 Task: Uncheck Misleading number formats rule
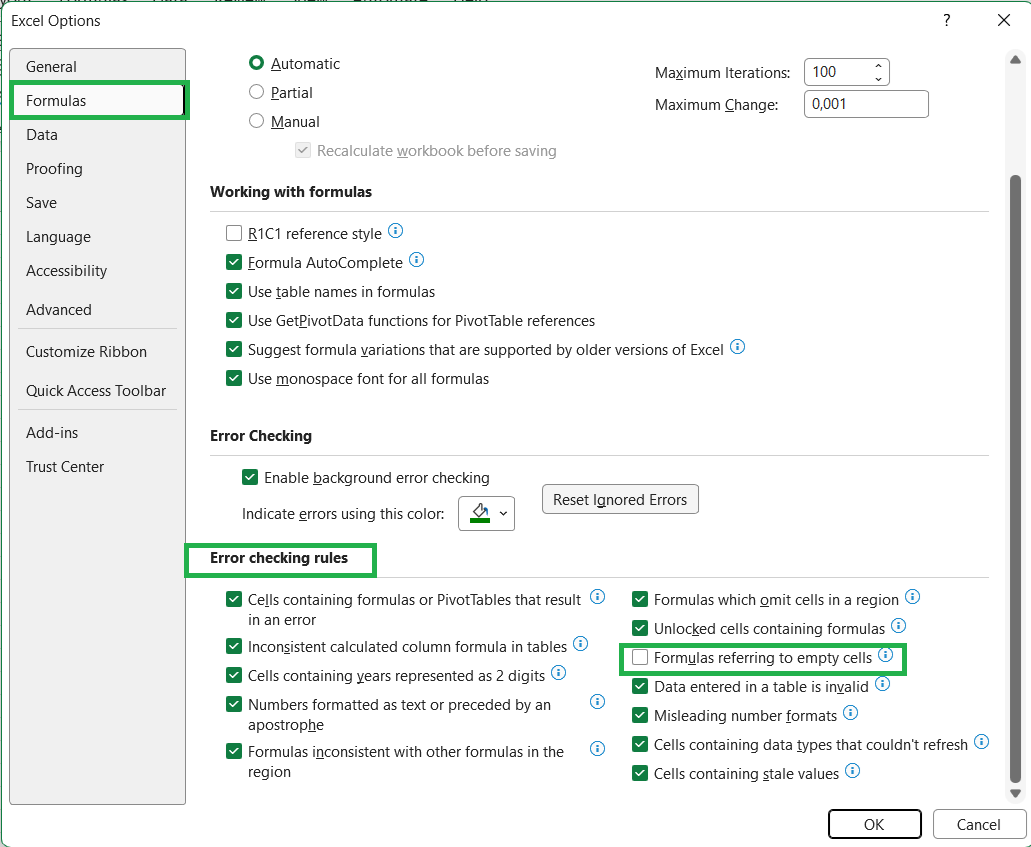640,715
